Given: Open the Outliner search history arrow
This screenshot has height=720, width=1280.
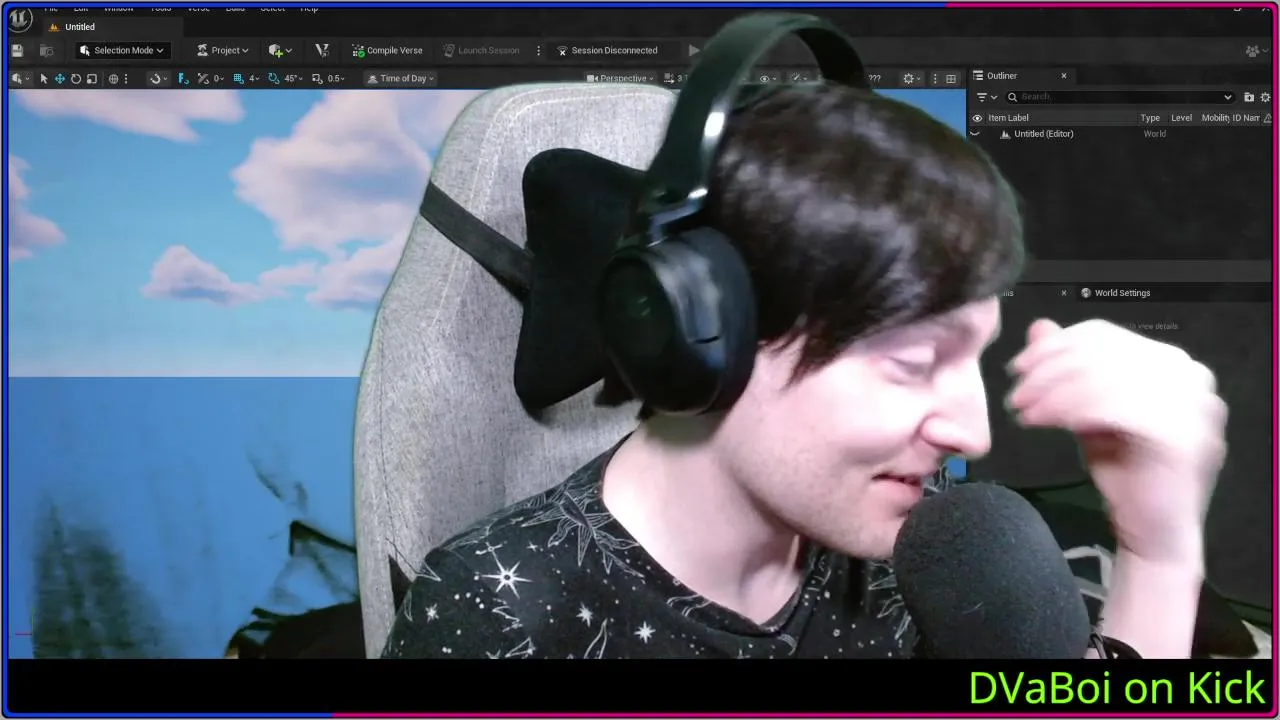Looking at the screenshot, I should (1228, 97).
